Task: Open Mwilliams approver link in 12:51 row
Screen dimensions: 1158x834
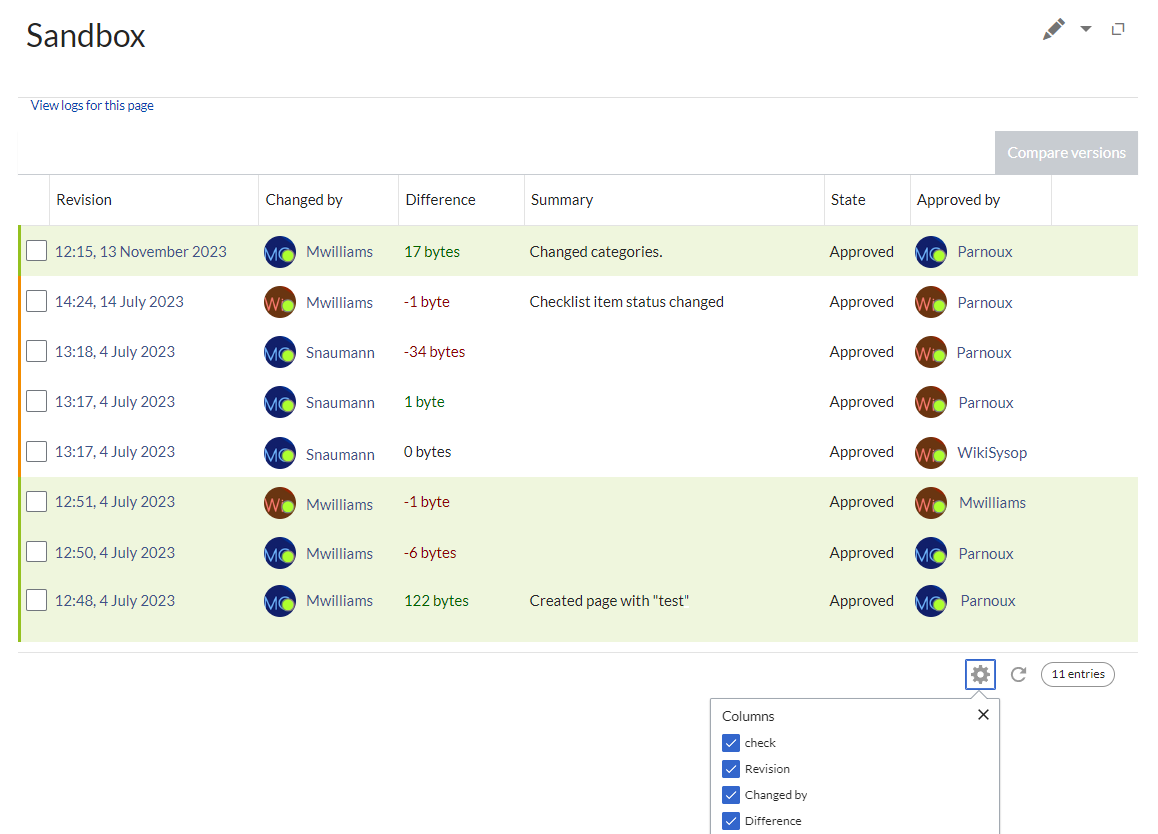Action: [x=993, y=503]
